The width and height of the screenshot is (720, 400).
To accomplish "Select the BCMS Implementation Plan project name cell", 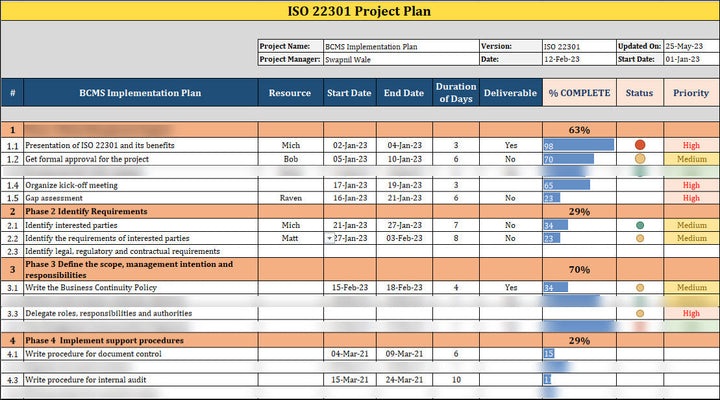I will [400, 46].
